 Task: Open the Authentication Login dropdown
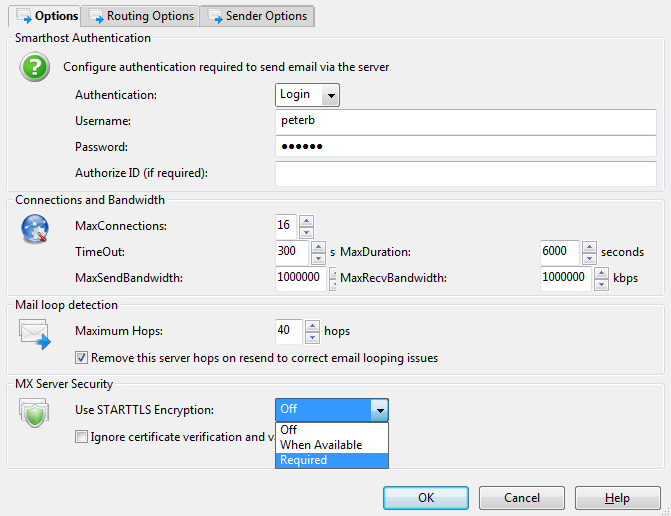coord(307,94)
